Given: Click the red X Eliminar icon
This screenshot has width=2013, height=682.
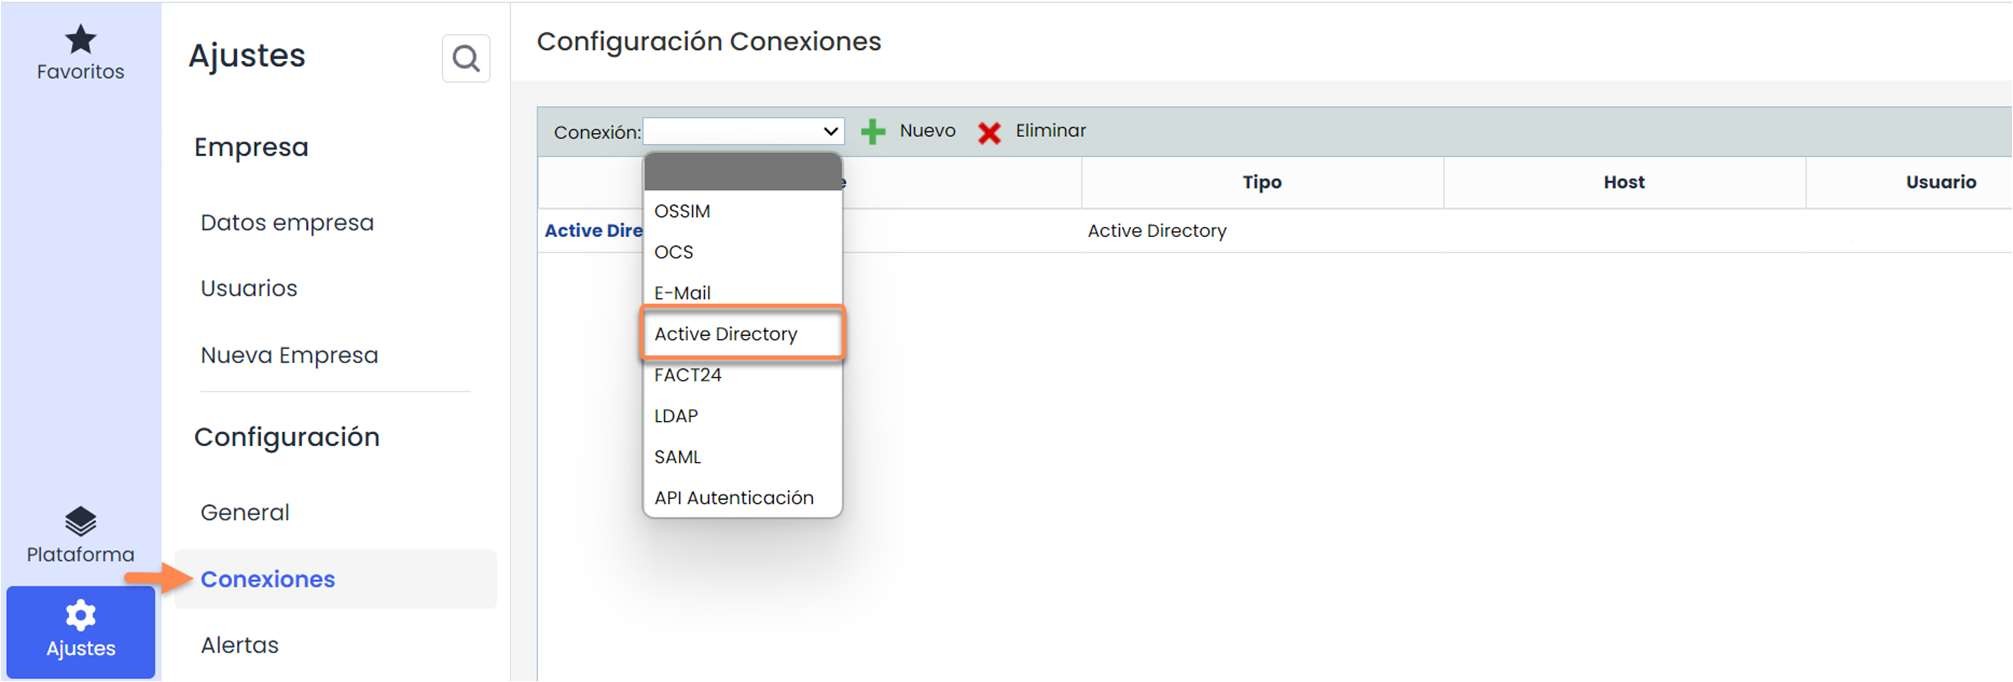Looking at the screenshot, I should pyautogui.click(x=989, y=133).
